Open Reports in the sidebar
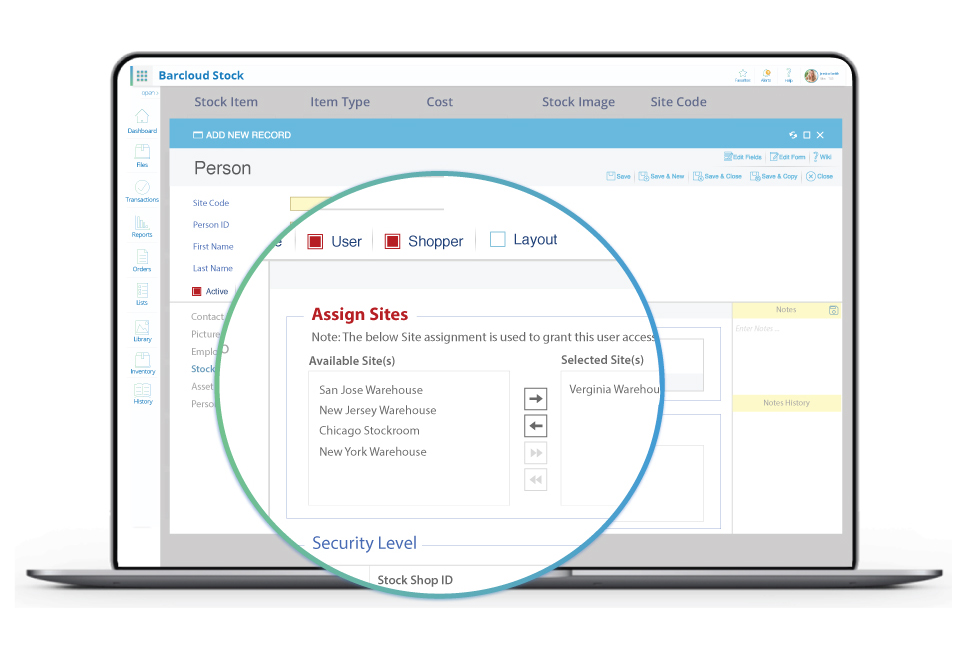This screenshot has width=977, height=651. [142, 226]
